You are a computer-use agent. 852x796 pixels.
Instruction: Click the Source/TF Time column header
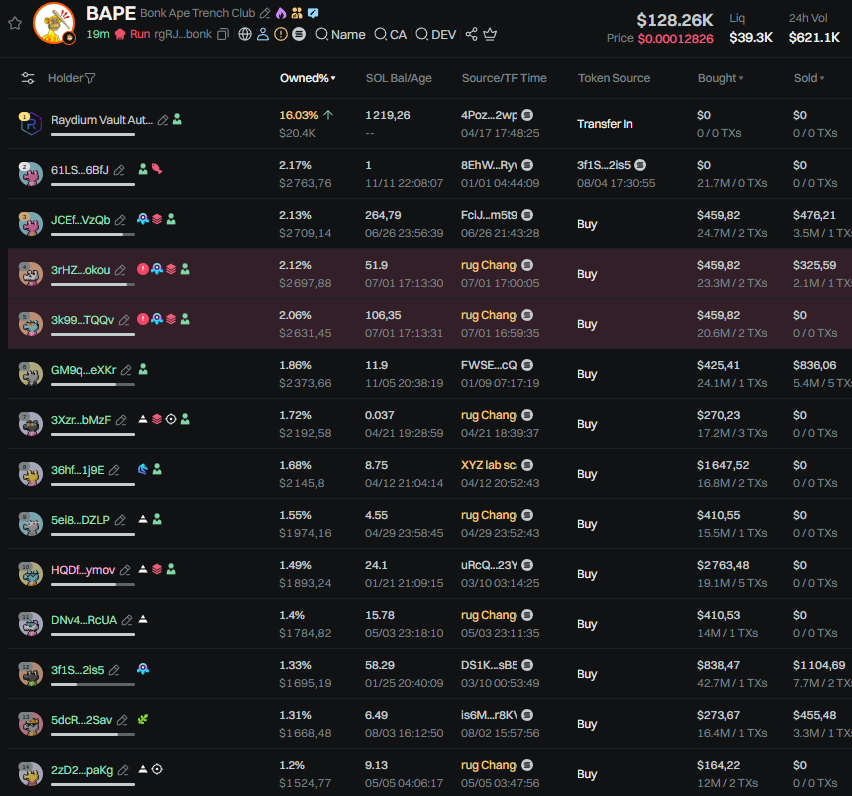(x=504, y=78)
